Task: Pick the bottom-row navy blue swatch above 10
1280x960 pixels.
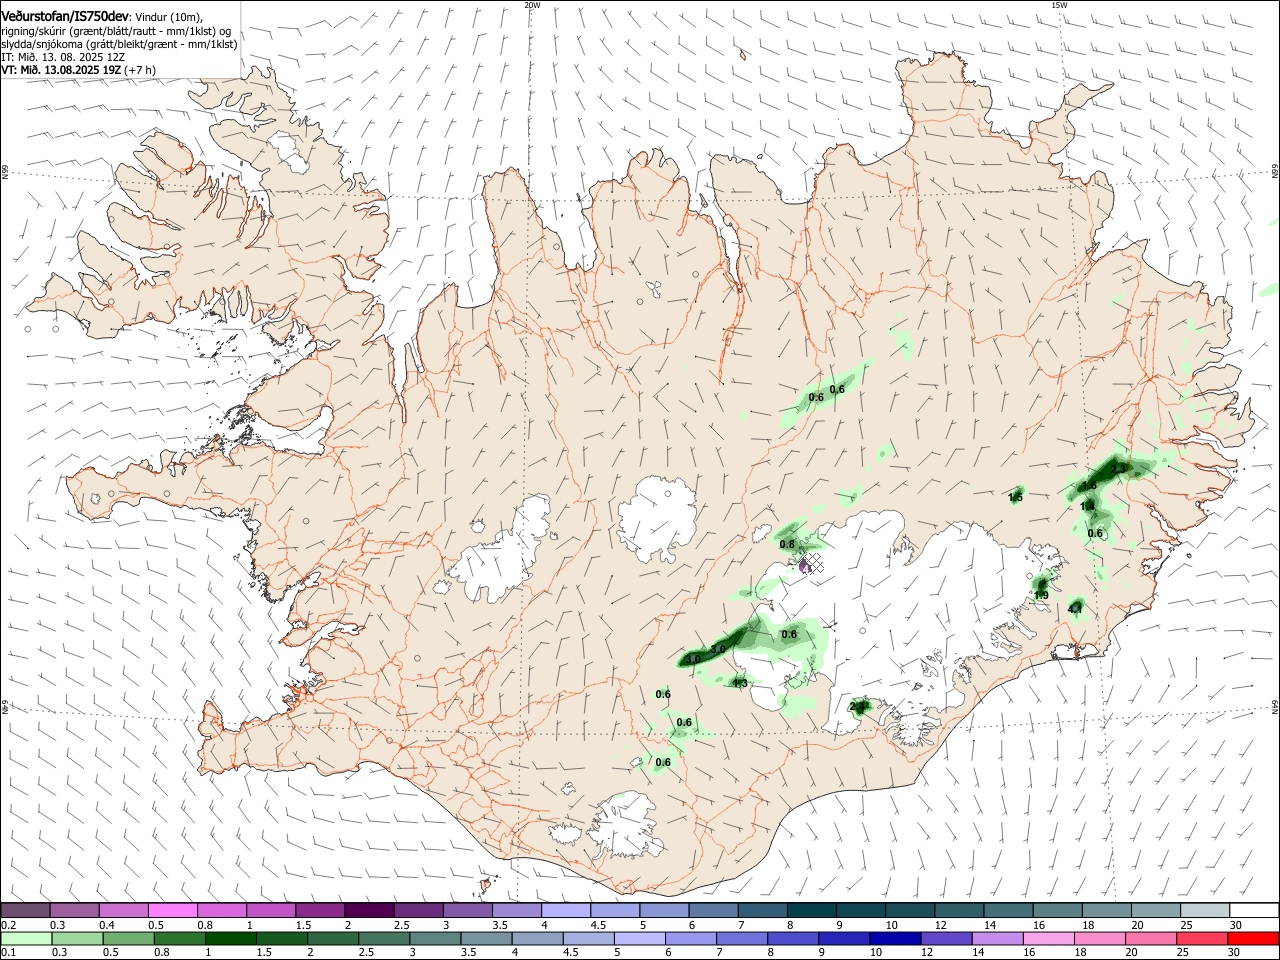Action: pos(895,939)
